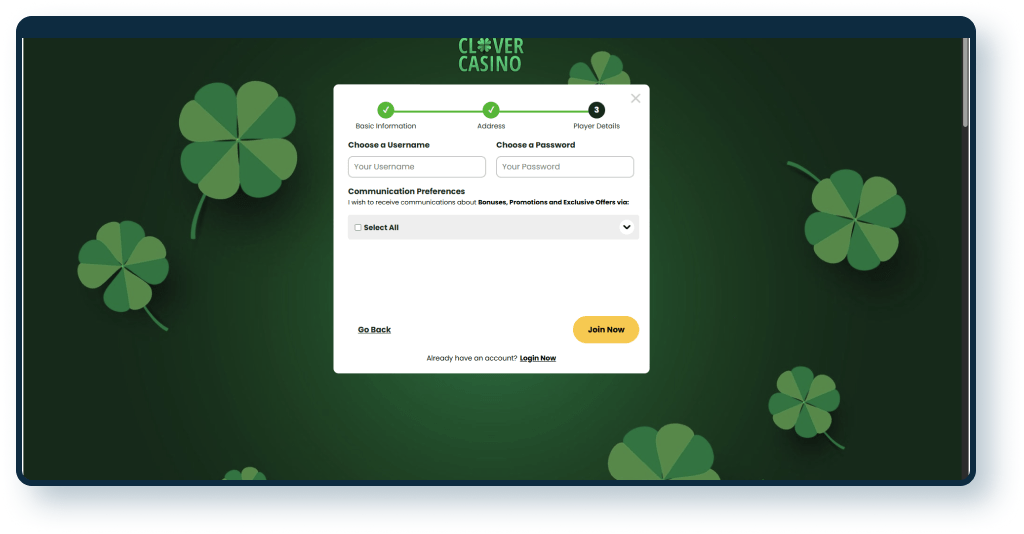Click the Basic Information step checkmark
1024x534 pixels.
386,110
